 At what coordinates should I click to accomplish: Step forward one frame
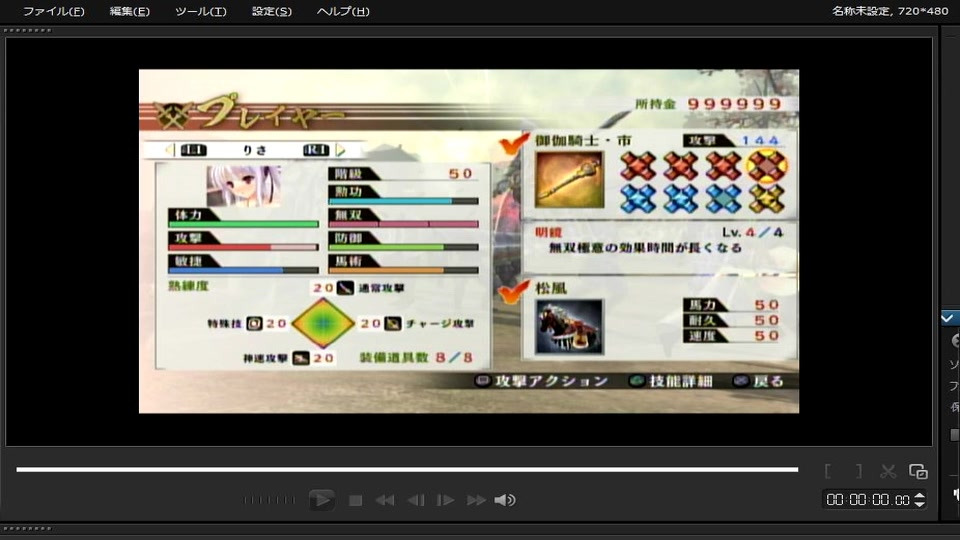pyautogui.click(x=445, y=501)
